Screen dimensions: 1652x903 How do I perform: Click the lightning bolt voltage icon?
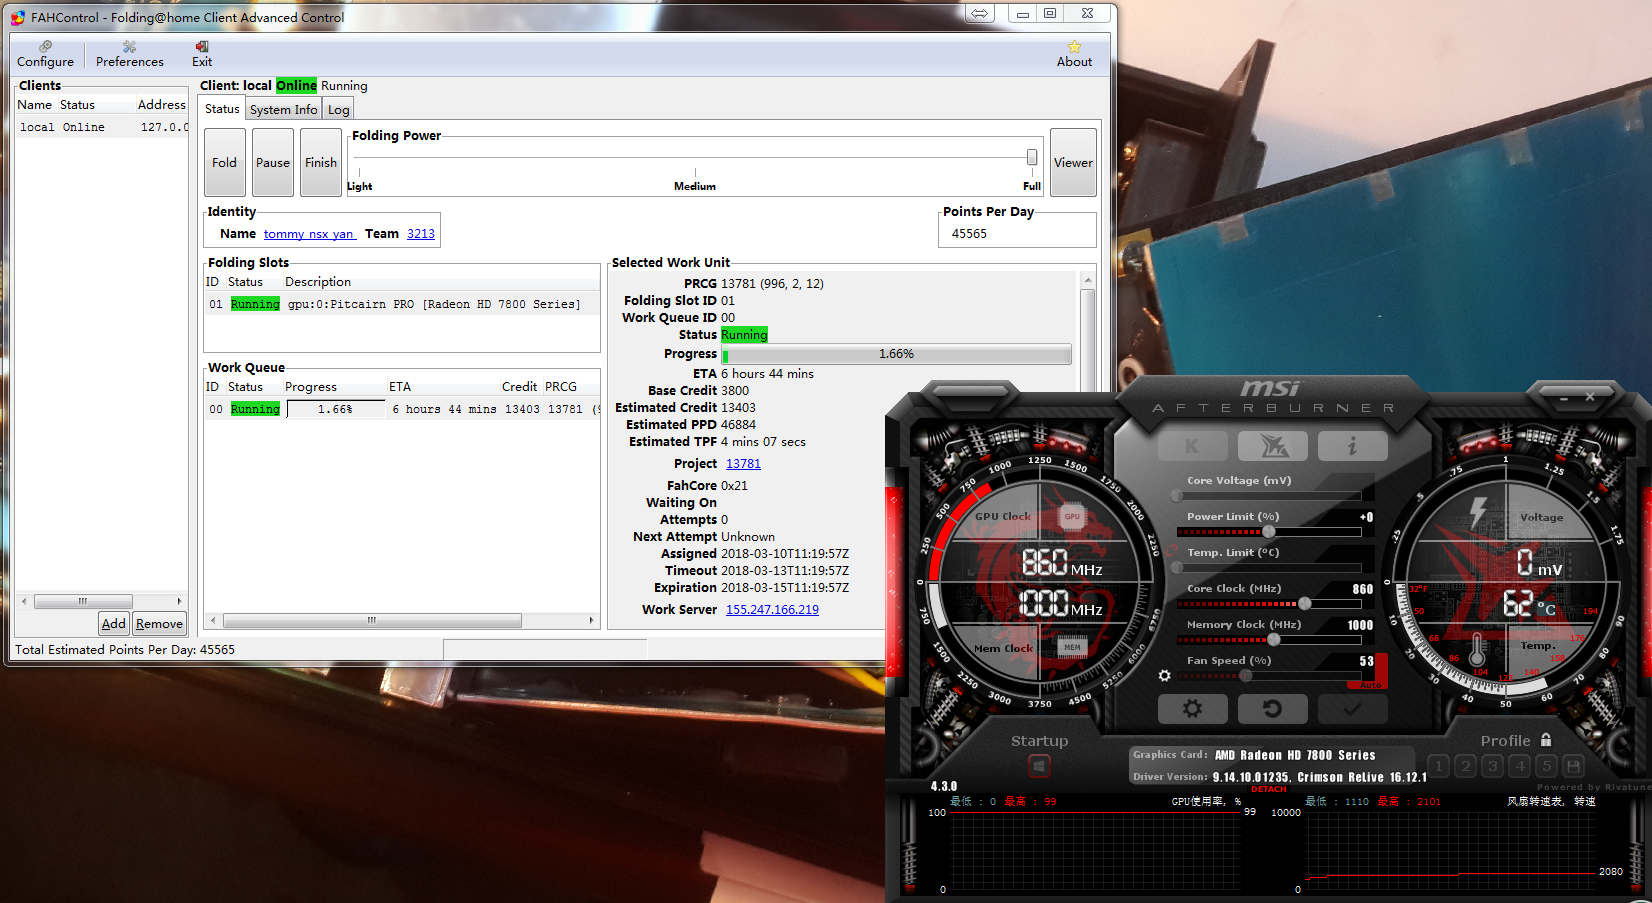tap(1478, 511)
